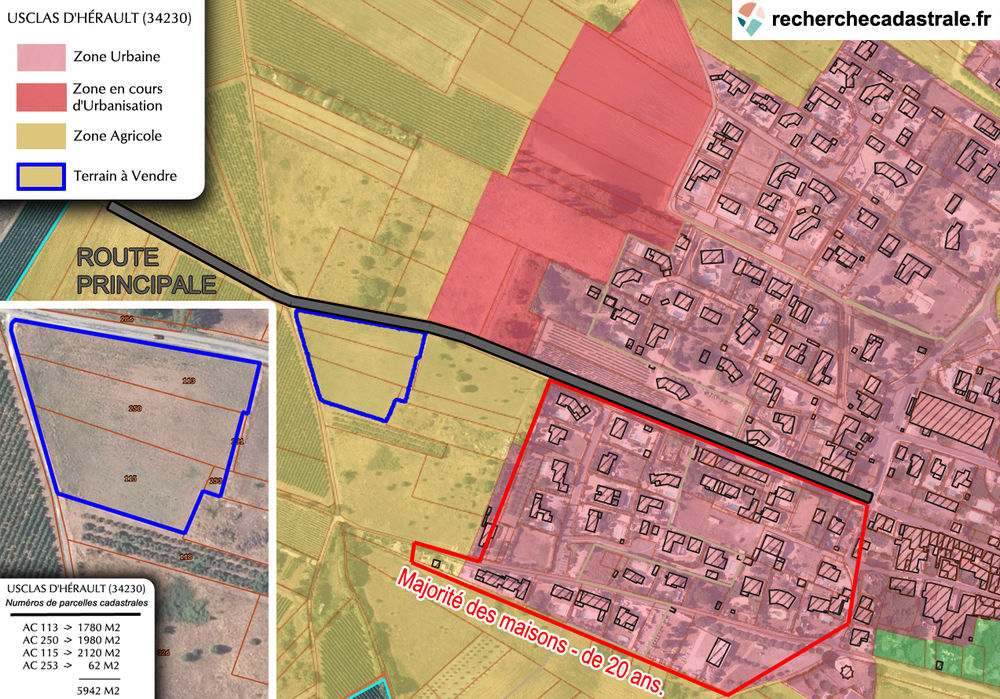Click parcel label 115 in the inset map
The width and height of the screenshot is (1000, 699).
click(130, 478)
